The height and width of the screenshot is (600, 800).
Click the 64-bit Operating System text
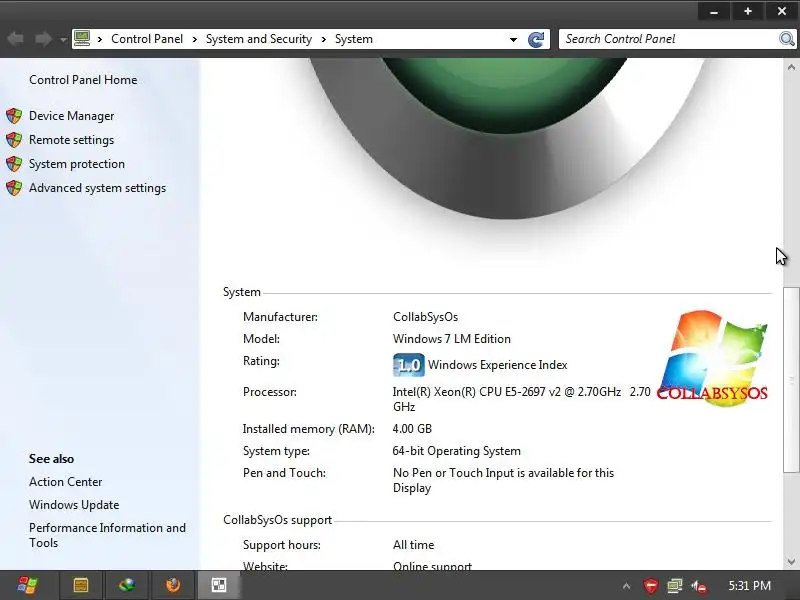click(457, 451)
